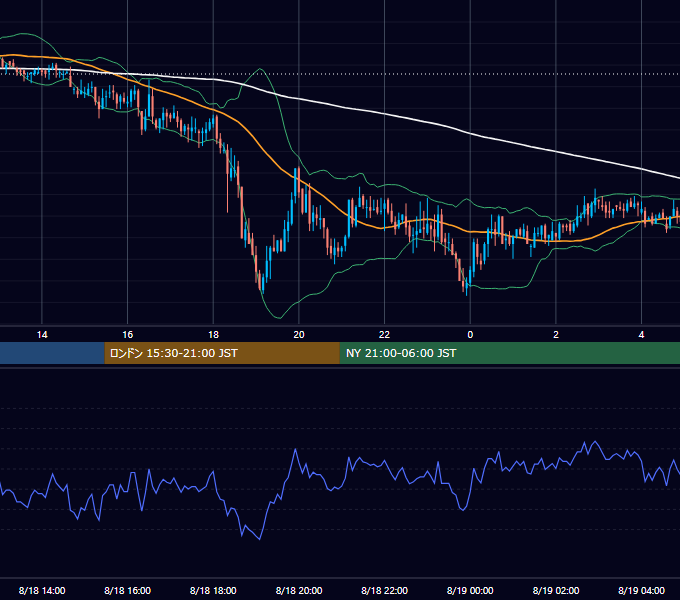Click the 2 hour axis label
This screenshot has width=680, height=600.
tap(556, 335)
